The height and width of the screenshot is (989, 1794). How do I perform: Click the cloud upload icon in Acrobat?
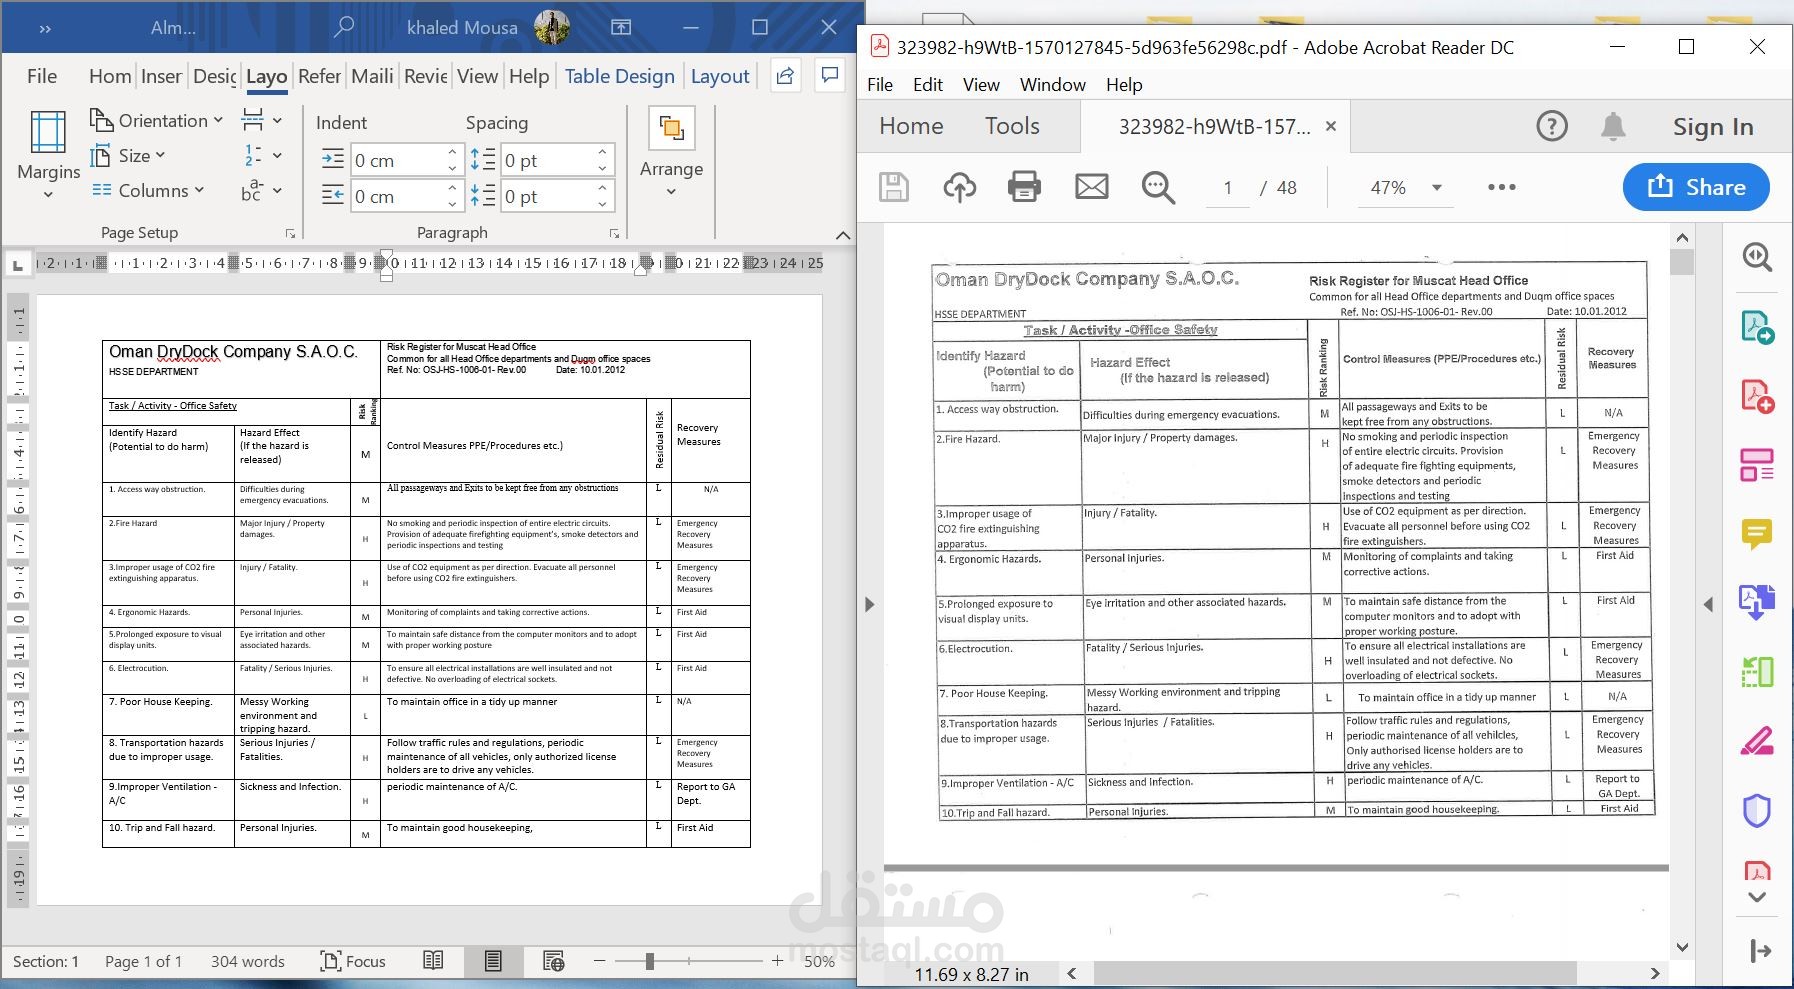[x=959, y=187]
